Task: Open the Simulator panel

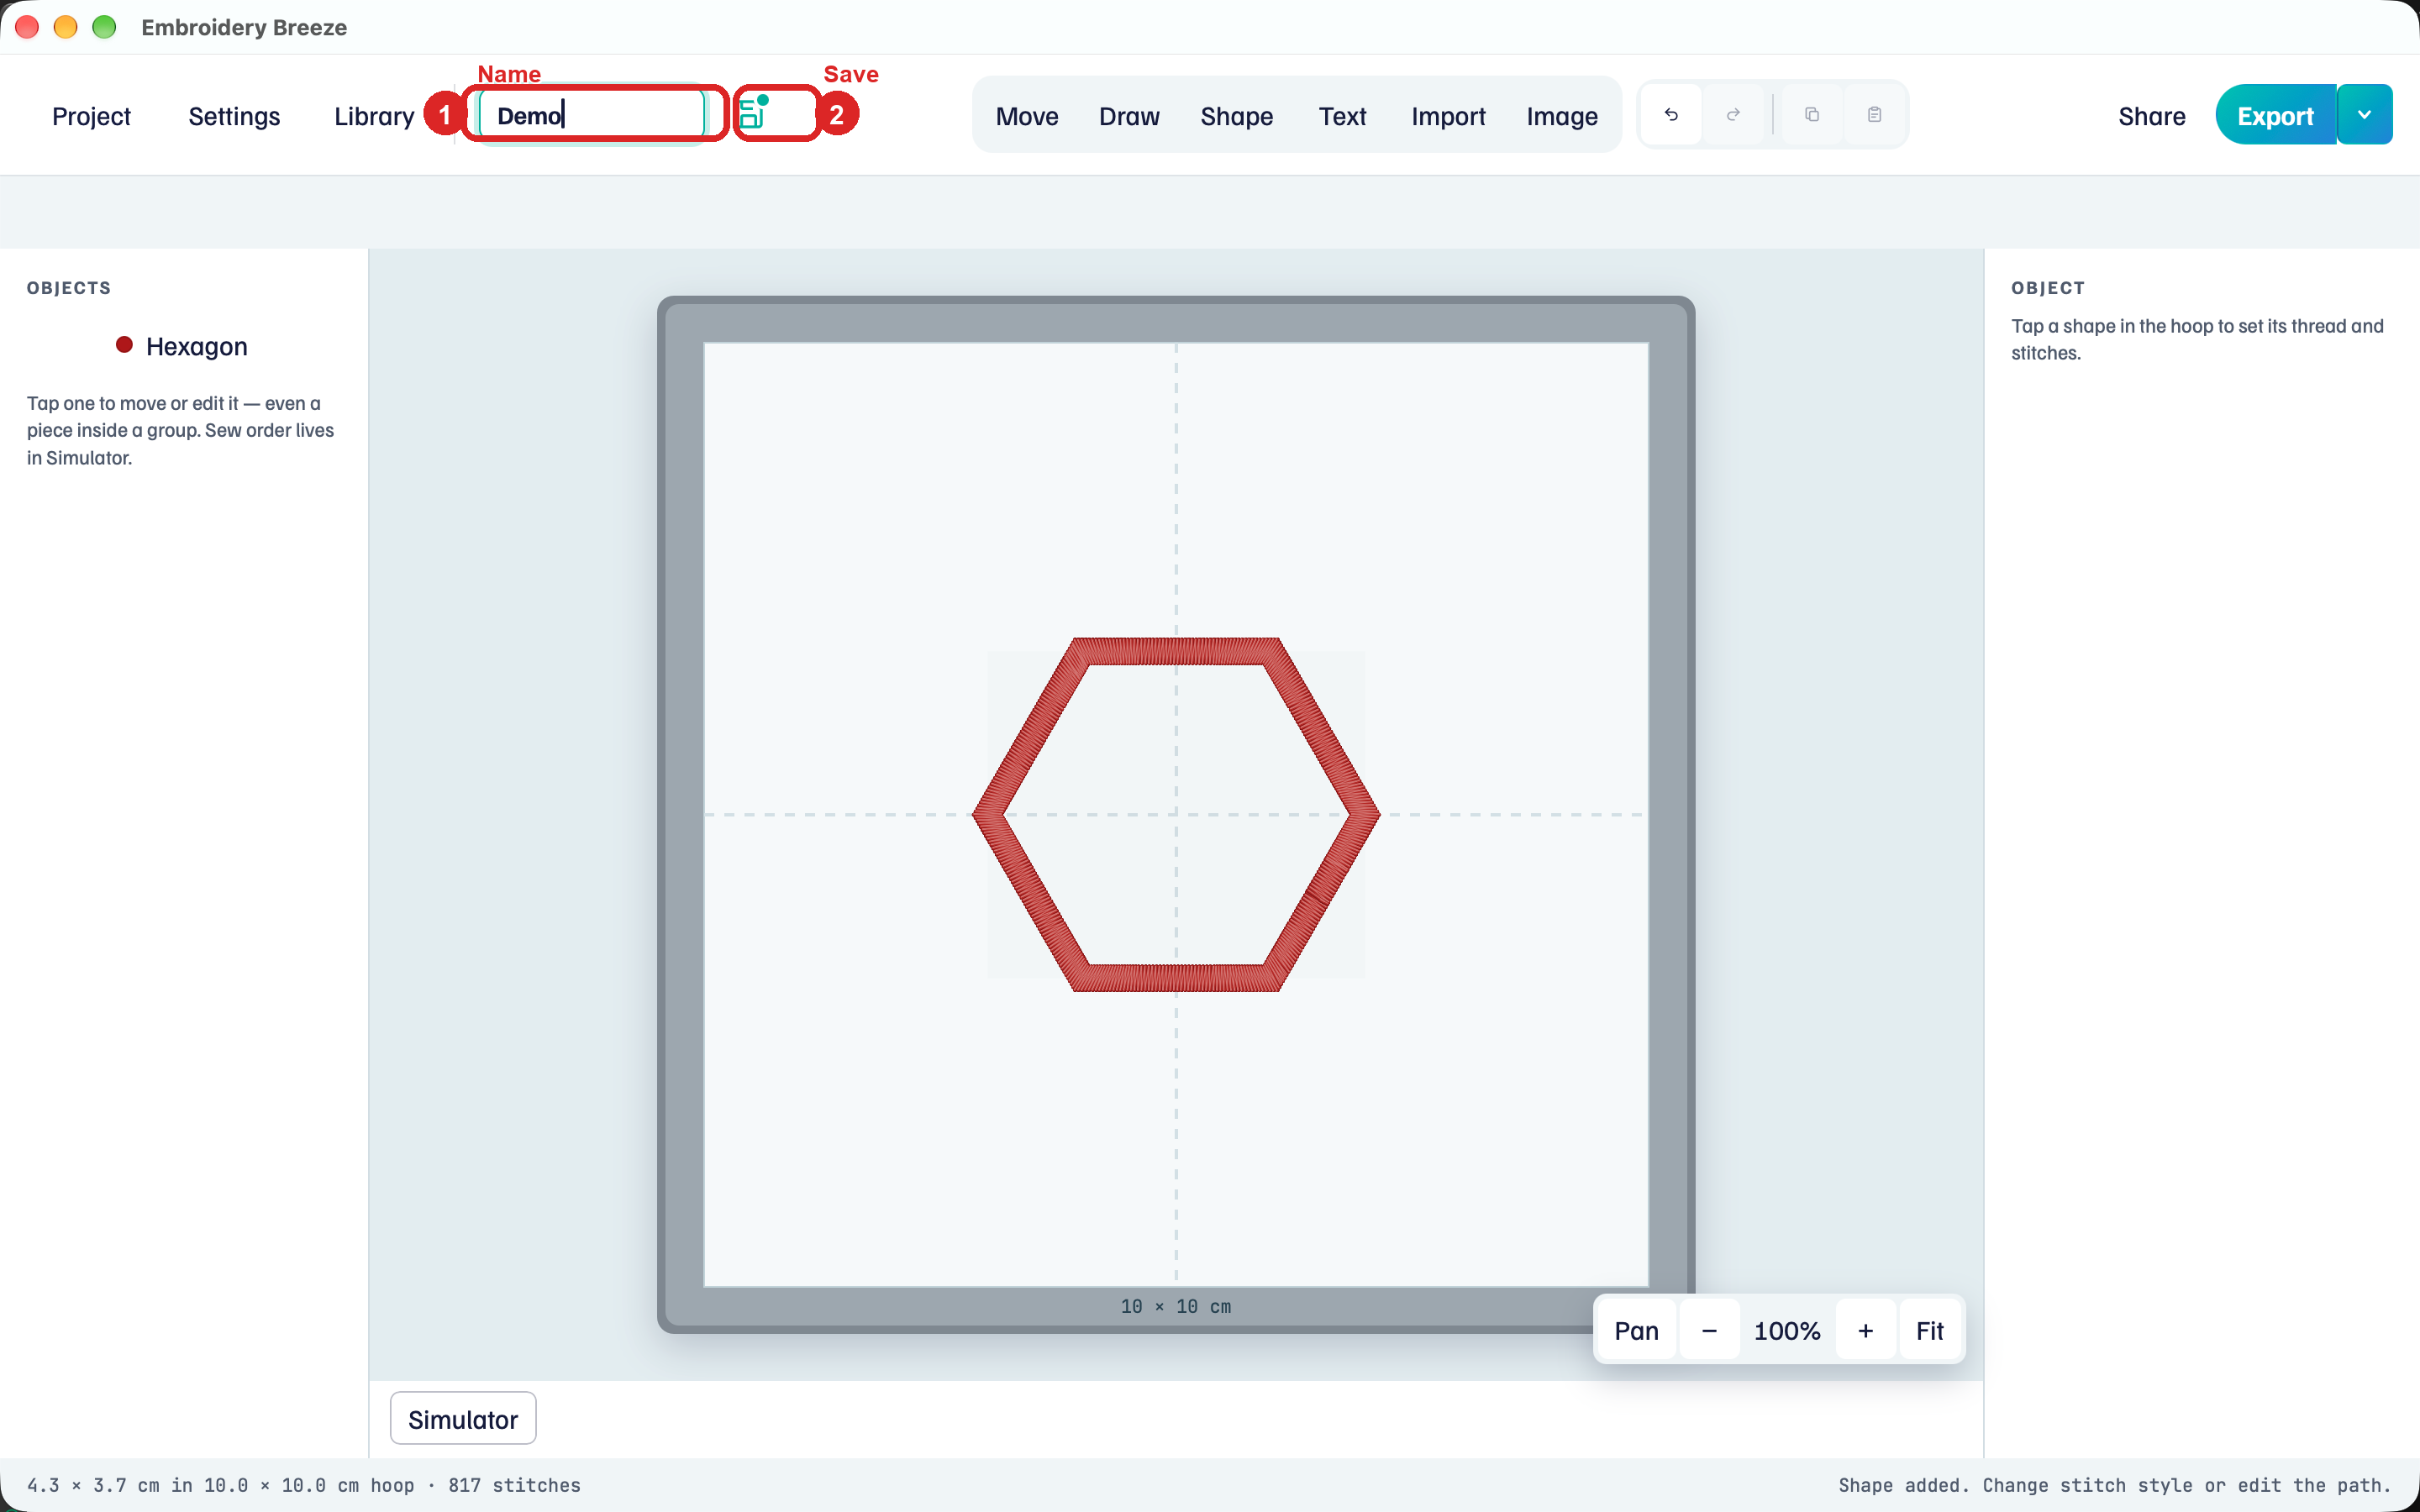Action: (x=463, y=1419)
